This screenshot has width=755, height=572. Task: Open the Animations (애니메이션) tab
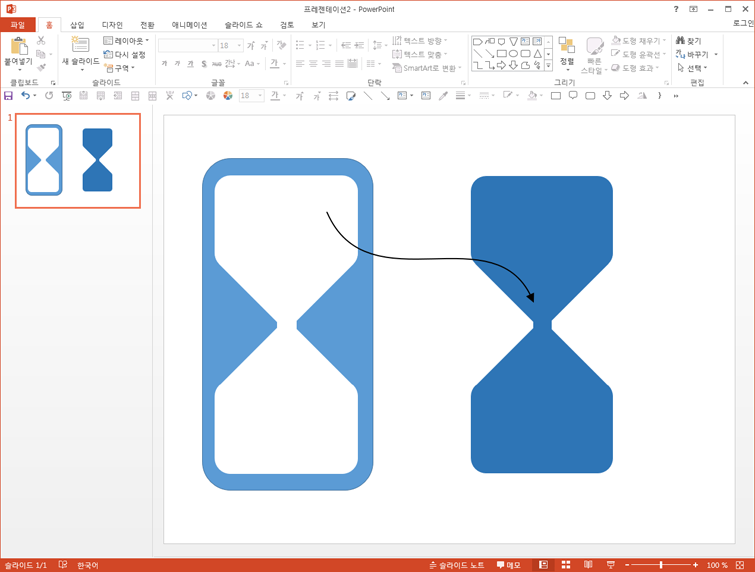coord(189,25)
